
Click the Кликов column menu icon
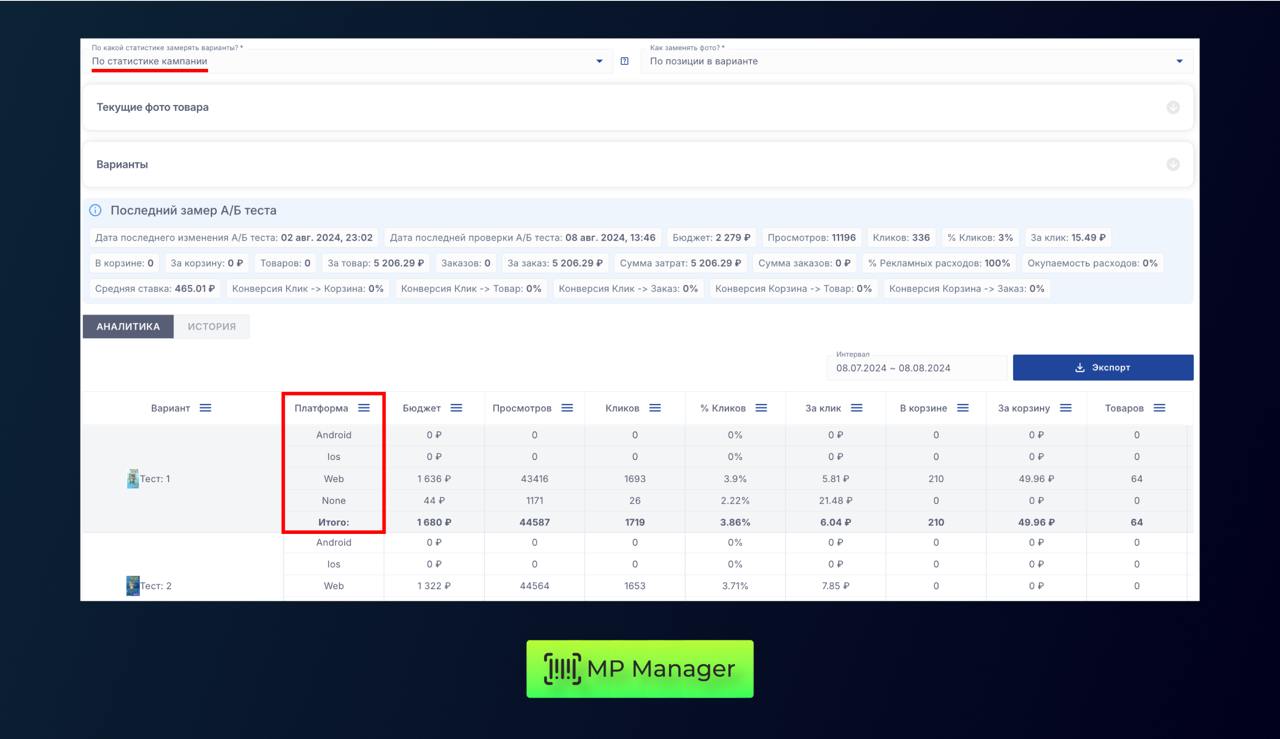pyautogui.click(x=655, y=408)
